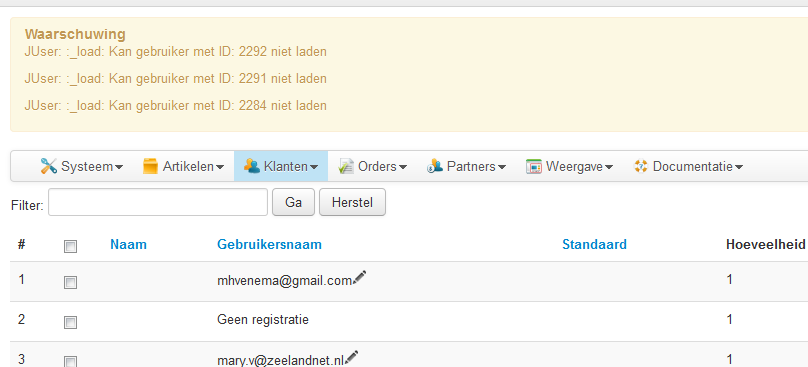Click the Orders notepad icon
This screenshot has width=808, height=367.
(346, 166)
